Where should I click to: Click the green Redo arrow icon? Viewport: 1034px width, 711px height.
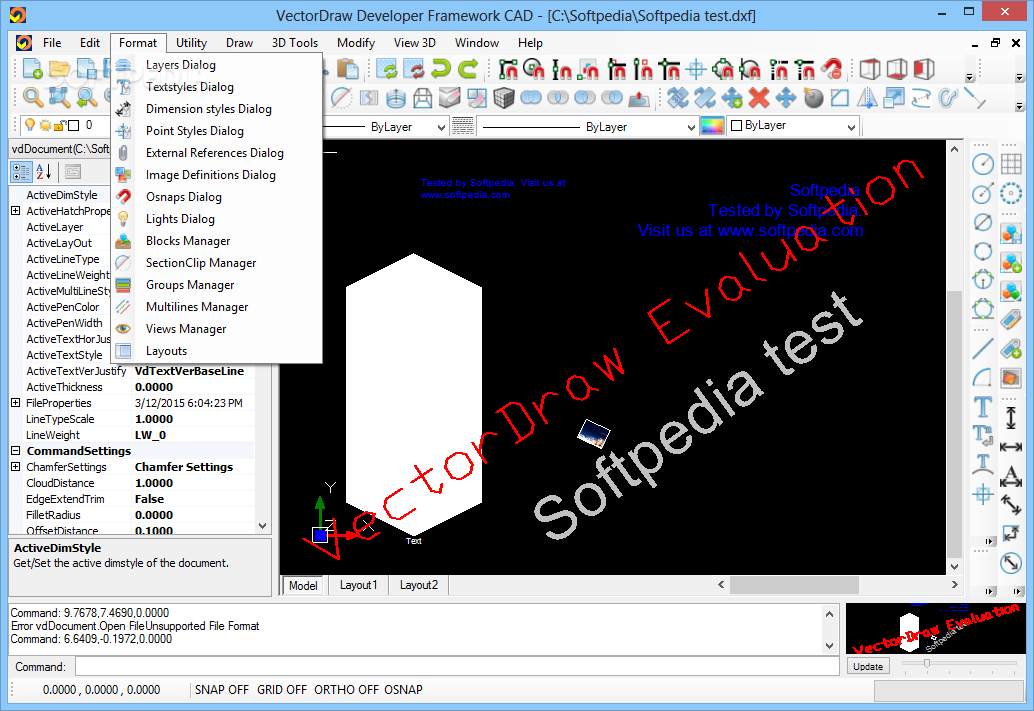(x=468, y=69)
